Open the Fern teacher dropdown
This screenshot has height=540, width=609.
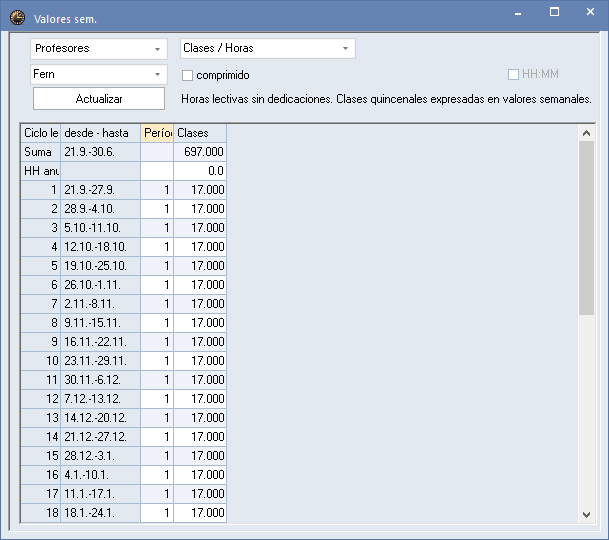tap(99, 74)
